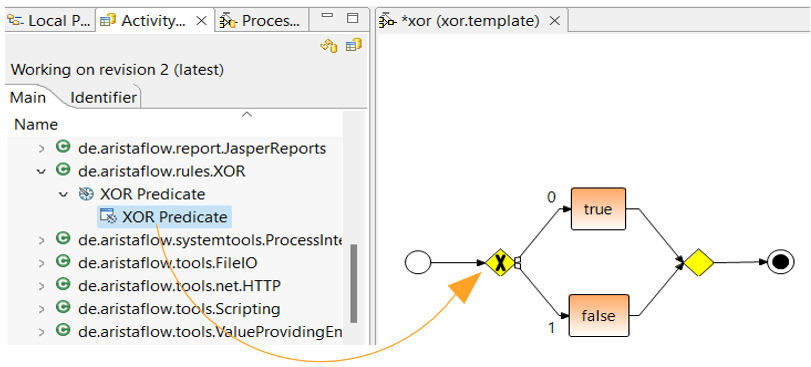Click green icon of de.aristaflow.tools.net.HTTP

click(63, 285)
